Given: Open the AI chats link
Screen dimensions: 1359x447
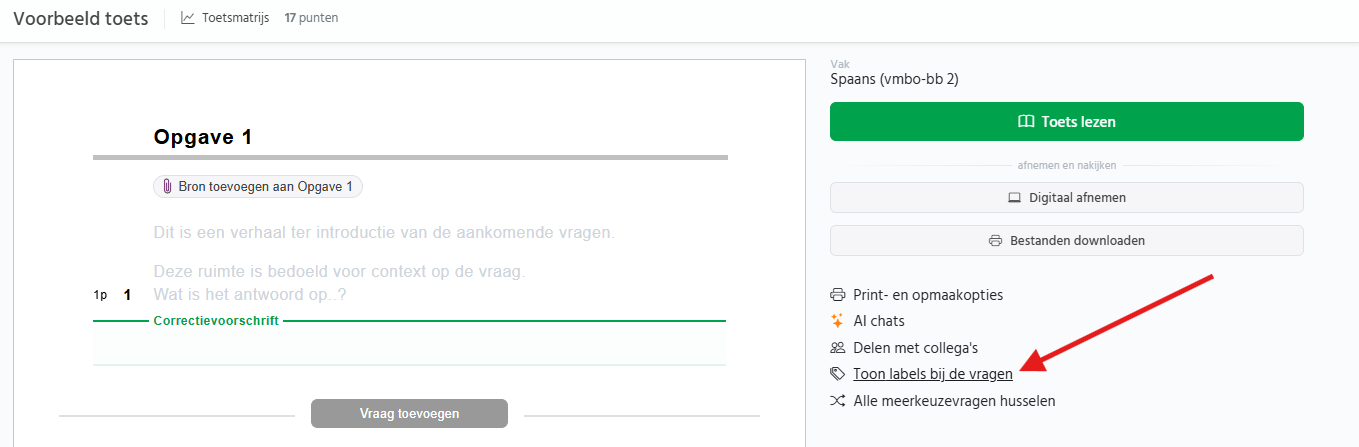Looking at the screenshot, I should [x=878, y=321].
